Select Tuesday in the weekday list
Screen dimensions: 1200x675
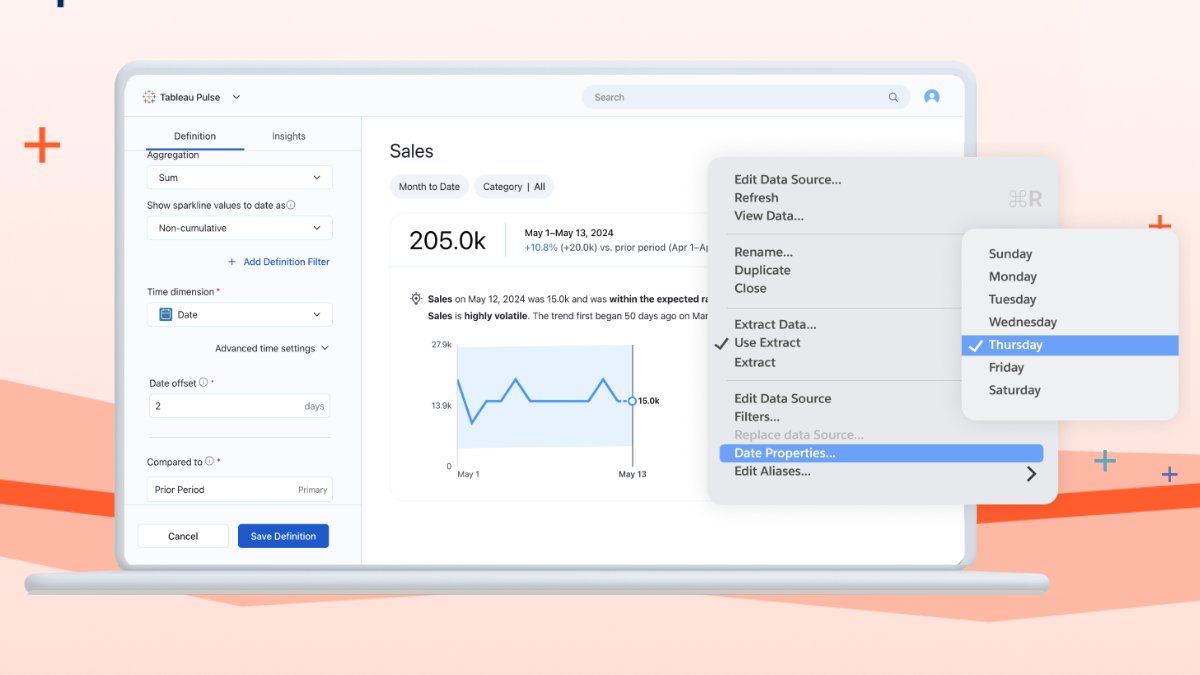tap(1012, 299)
